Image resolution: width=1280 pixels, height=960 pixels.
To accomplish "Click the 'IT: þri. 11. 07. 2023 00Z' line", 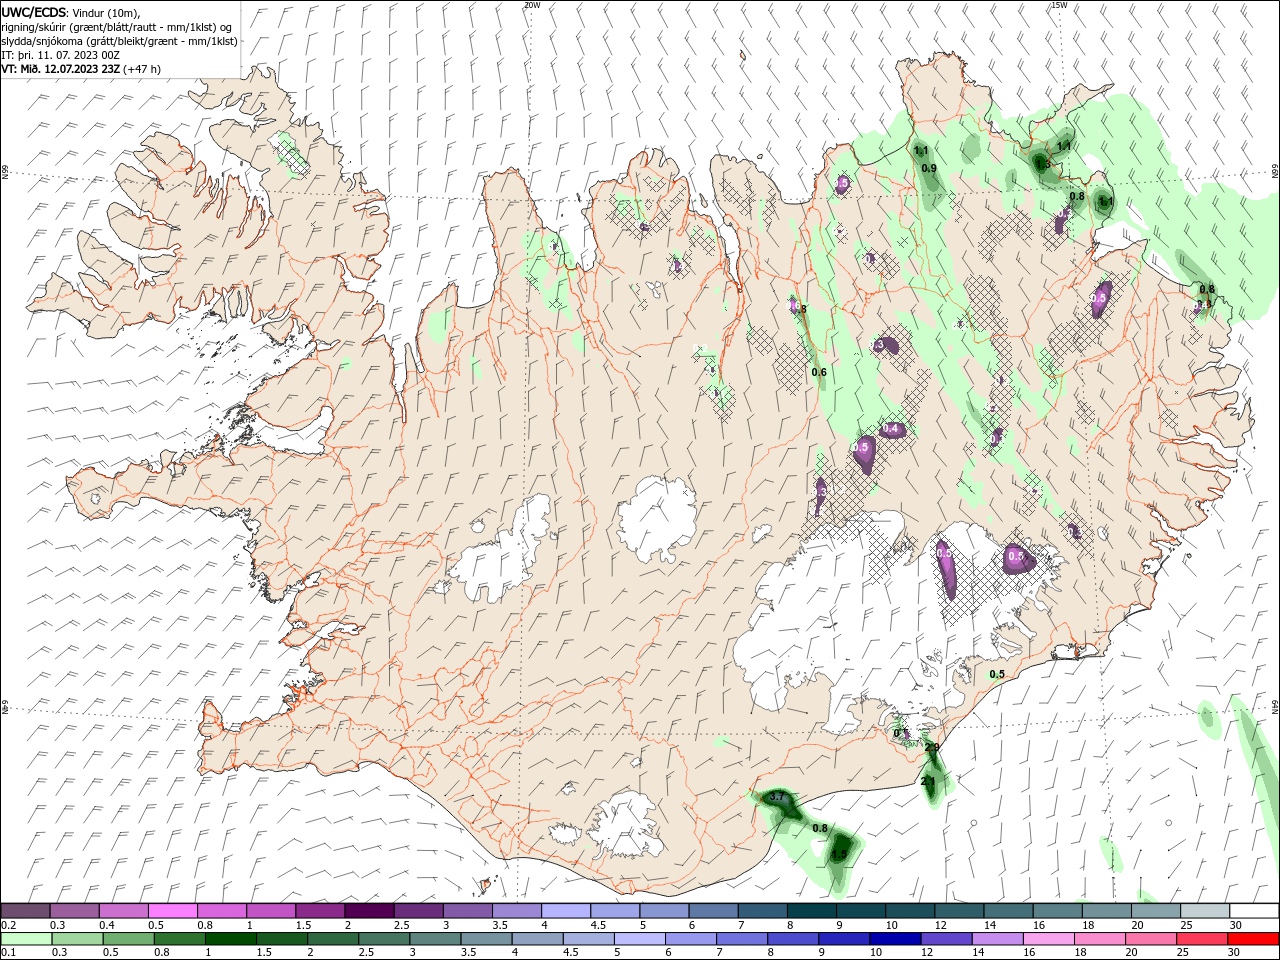I will 61,55.
